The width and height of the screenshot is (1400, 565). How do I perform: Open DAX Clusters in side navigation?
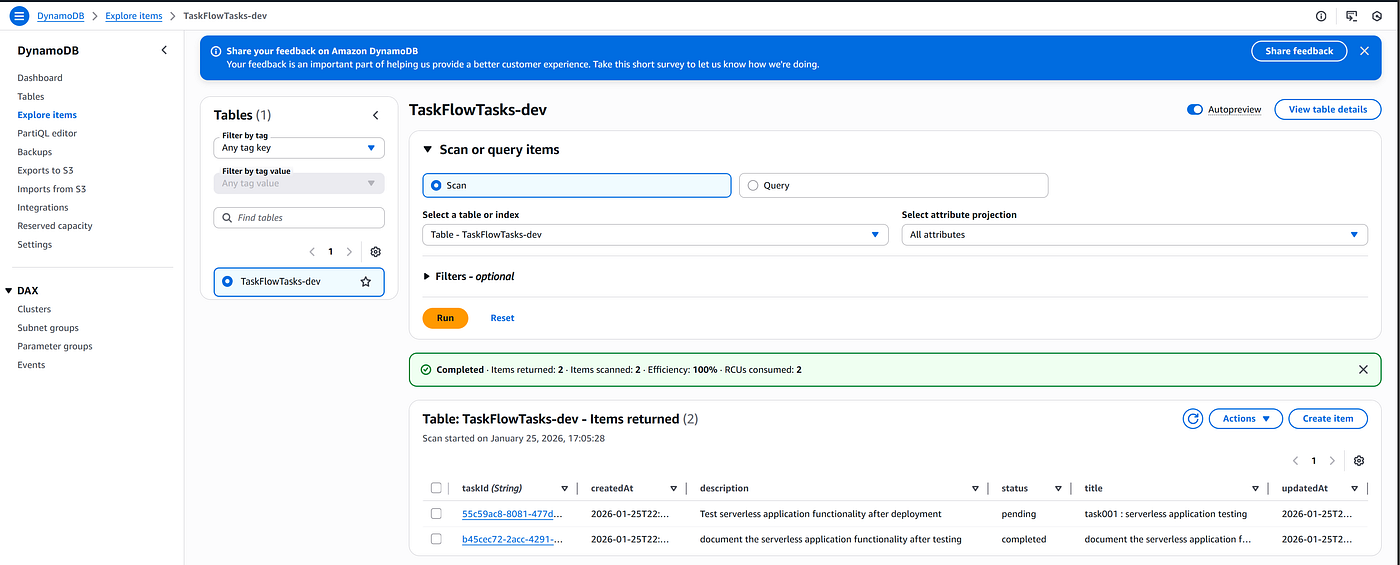coord(34,309)
